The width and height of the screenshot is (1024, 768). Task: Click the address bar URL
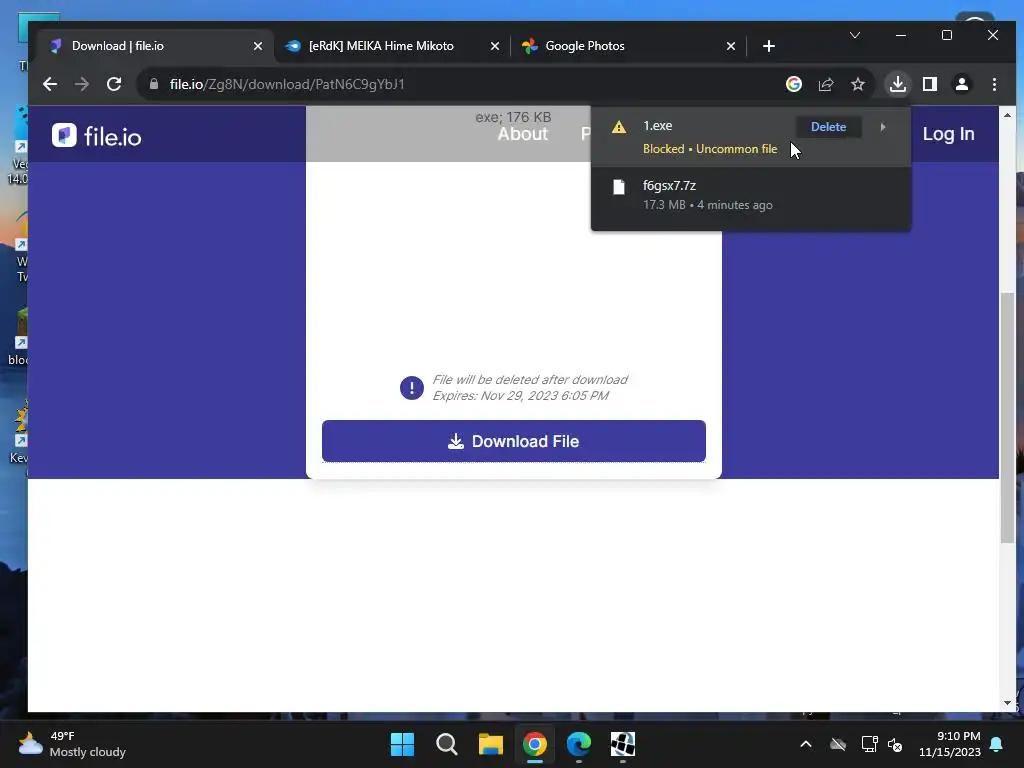pyautogui.click(x=287, y=84)
